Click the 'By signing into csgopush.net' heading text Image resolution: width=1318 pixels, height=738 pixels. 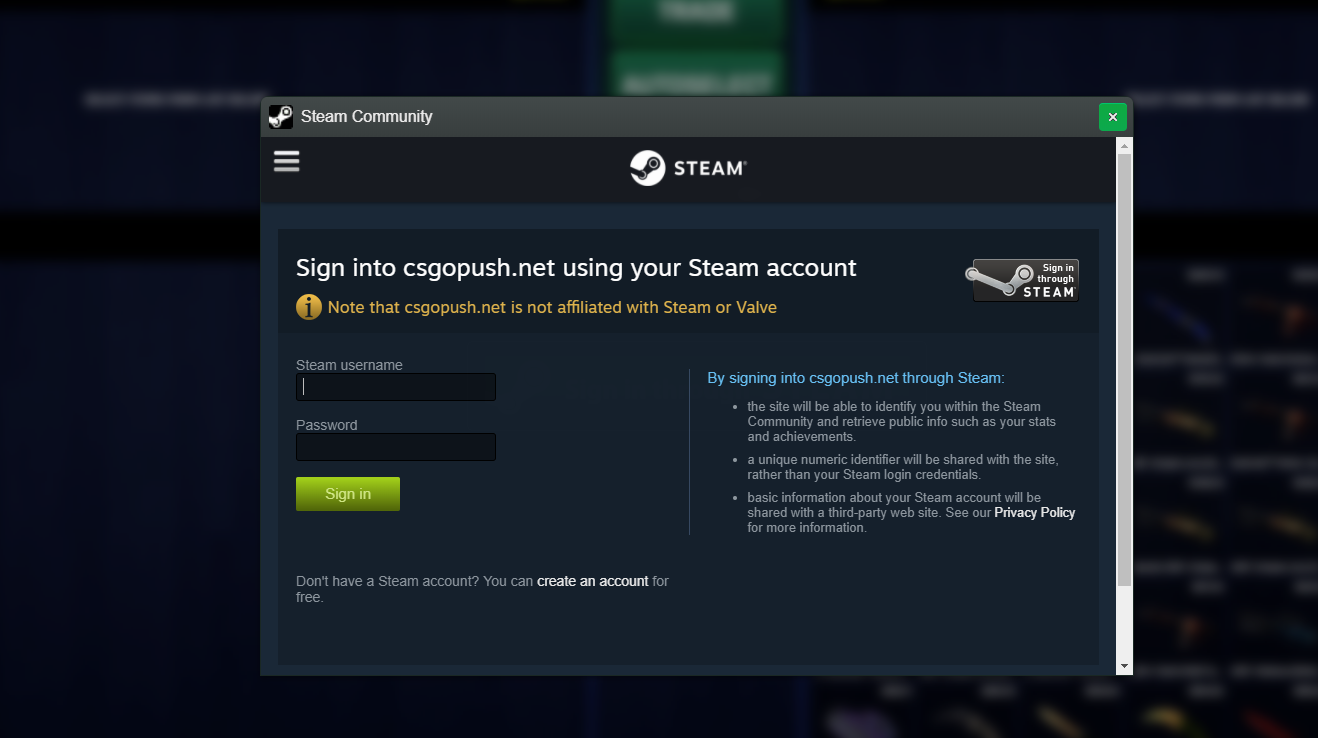856,378
